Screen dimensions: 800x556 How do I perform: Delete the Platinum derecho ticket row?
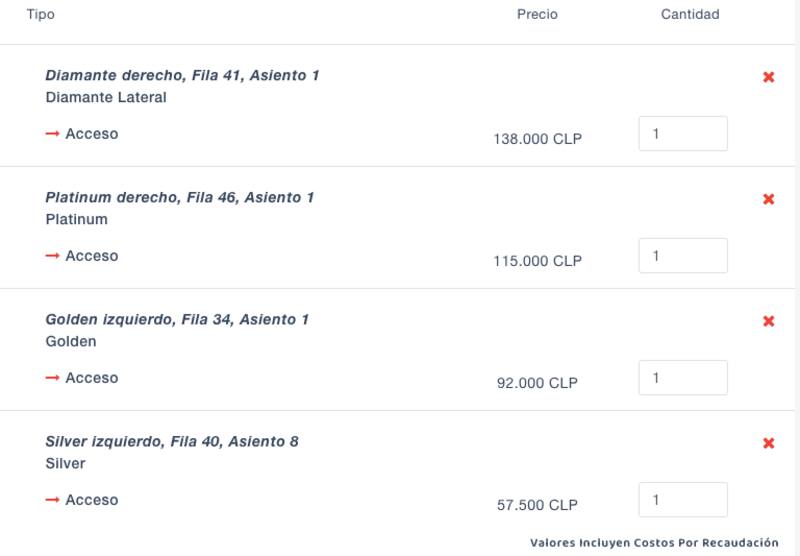(769, 199)
